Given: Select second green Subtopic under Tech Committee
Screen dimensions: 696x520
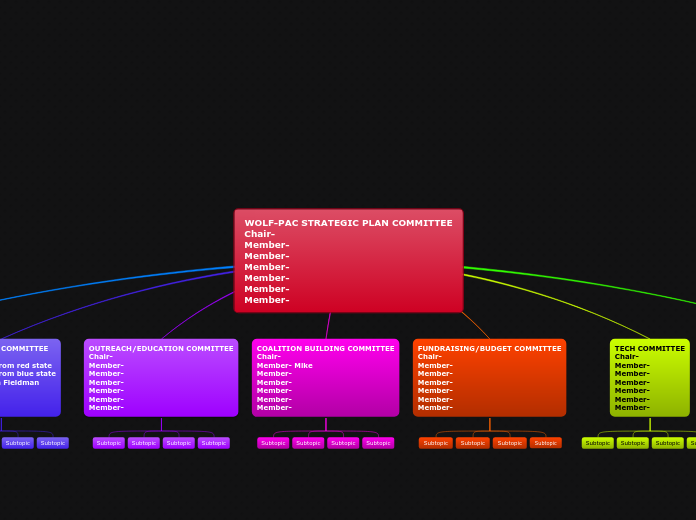Looking at the screenshot, I should pos(633,443).
